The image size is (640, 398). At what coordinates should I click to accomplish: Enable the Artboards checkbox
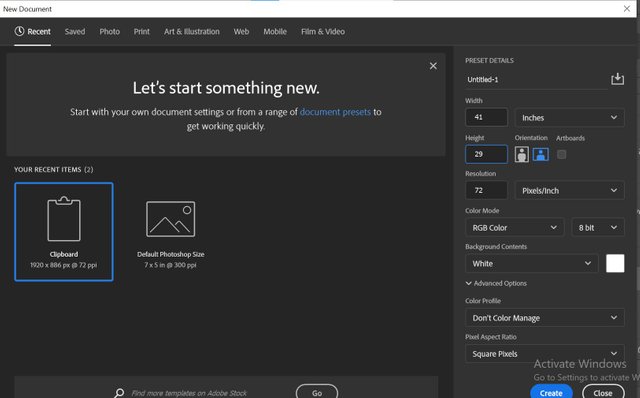pyautogui.click(x=561, y=154)
